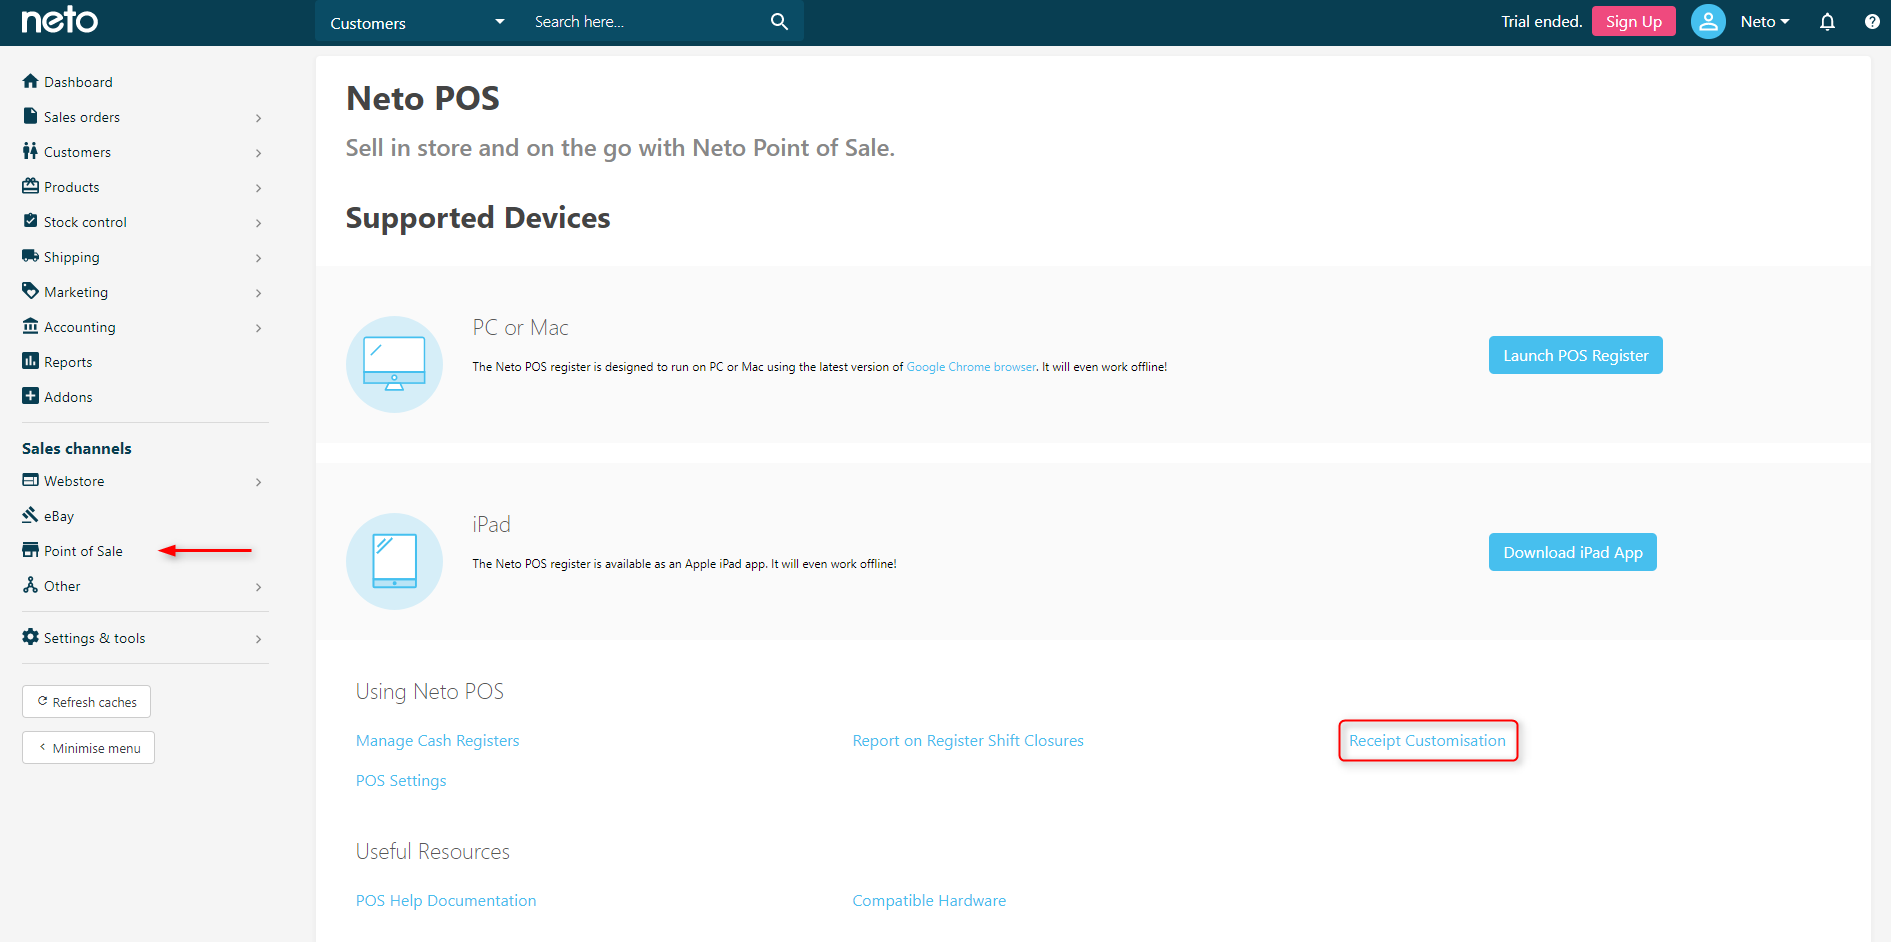Click the Point of Sale store icon
The image size is (1891, 942).
(x=30, y=550)
